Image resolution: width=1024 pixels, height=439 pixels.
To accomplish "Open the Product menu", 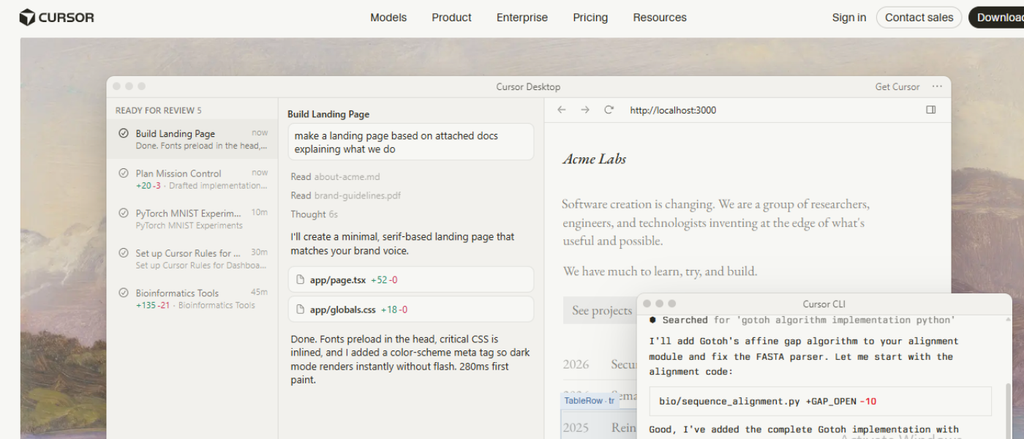I will pos(451,18).
